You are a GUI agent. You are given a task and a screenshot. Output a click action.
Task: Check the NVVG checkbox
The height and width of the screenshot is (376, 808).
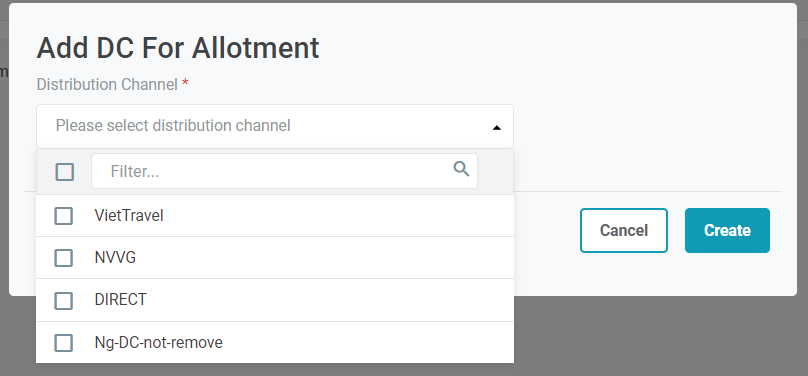[63, 258]
